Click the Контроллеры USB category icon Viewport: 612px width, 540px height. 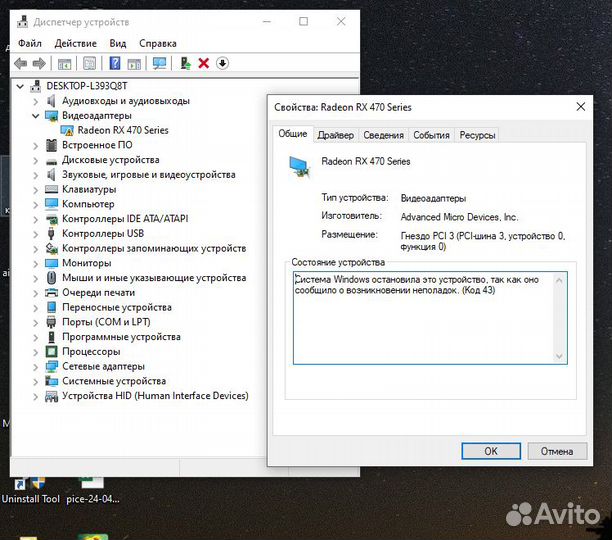(51, 233)
